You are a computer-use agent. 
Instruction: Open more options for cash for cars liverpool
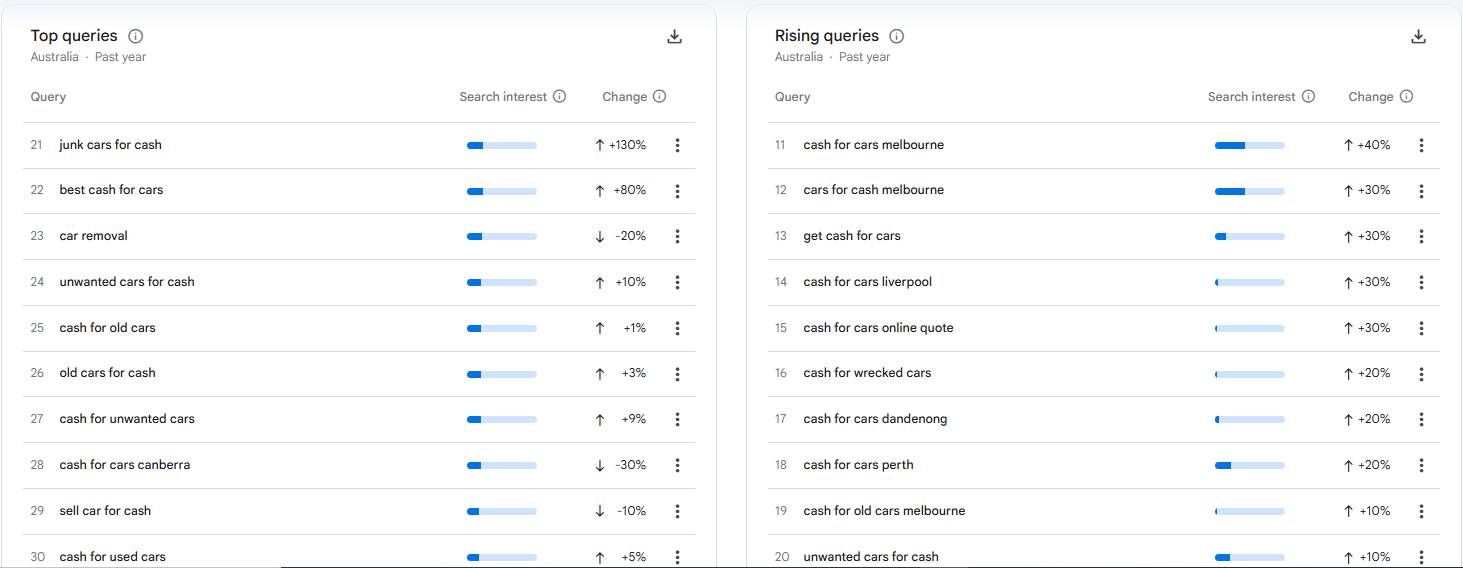pyautogui.click(x=1421, y=282)
